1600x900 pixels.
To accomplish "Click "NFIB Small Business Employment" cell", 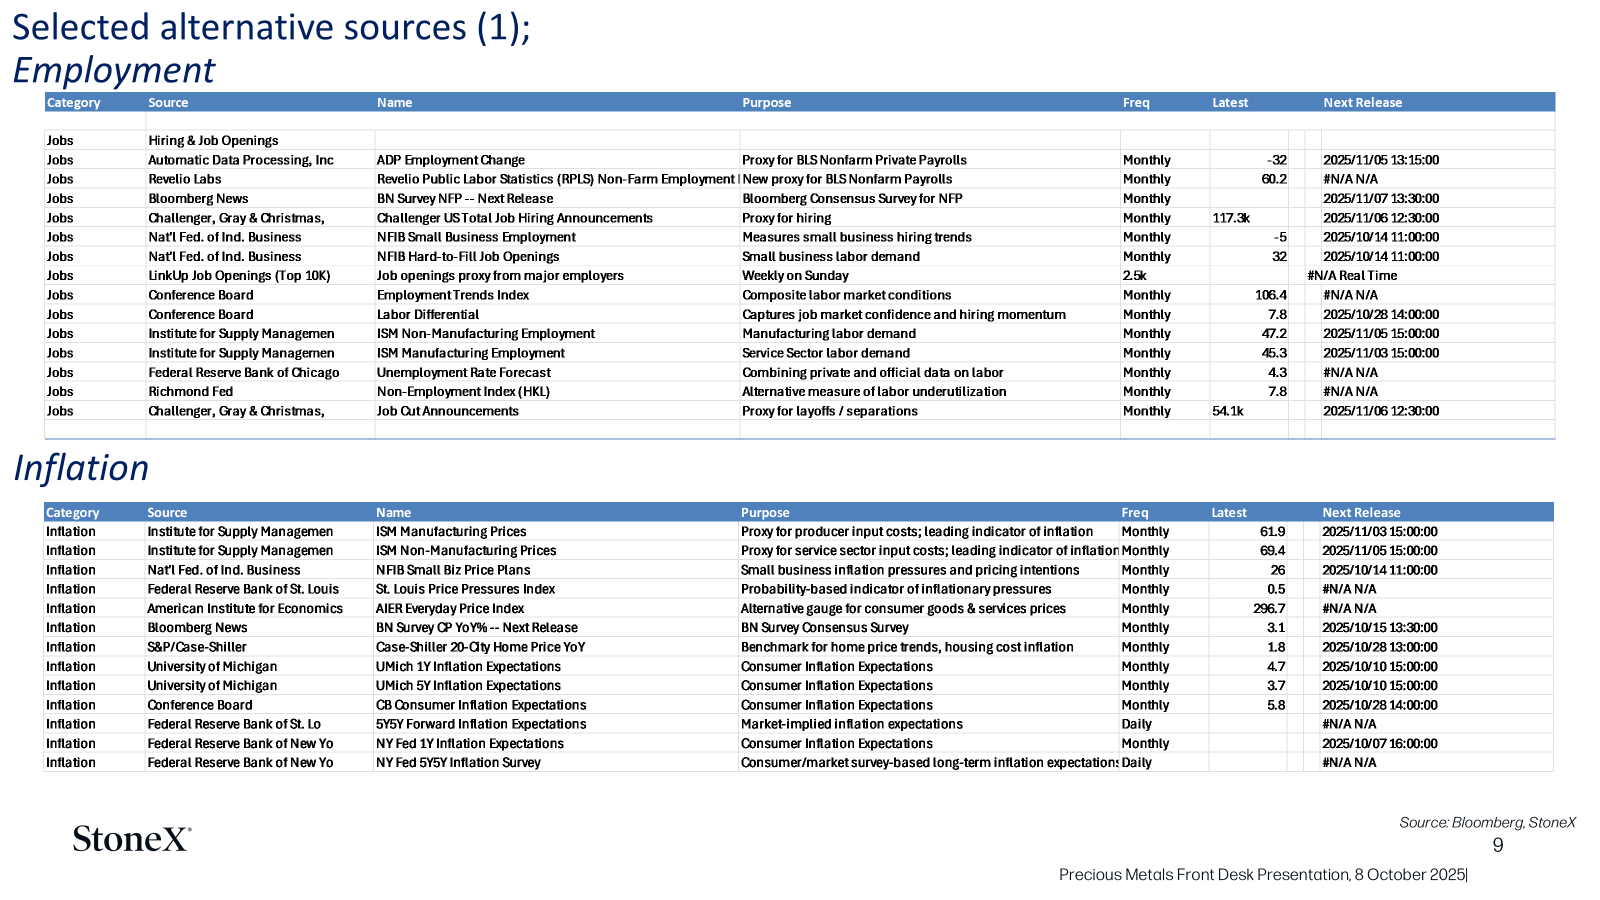I will pos(476,237).
